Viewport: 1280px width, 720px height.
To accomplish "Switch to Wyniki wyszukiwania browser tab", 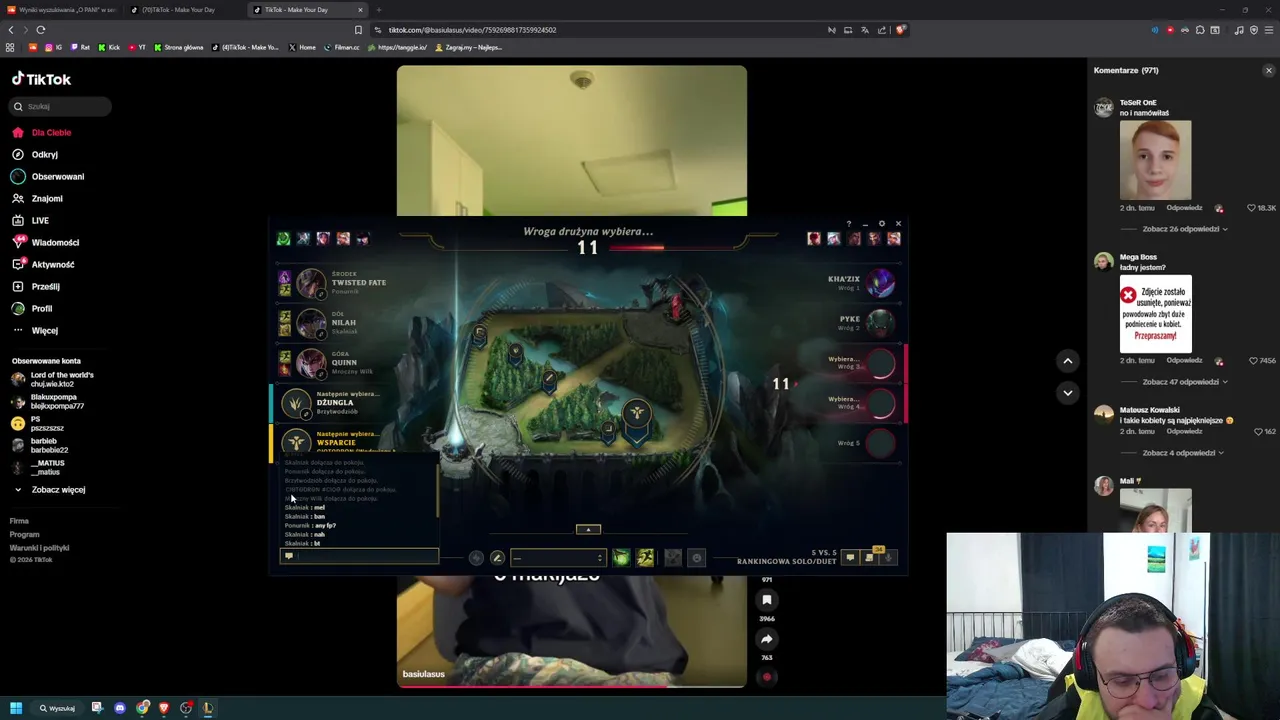I will pyautogui.click(x=62, y=10).
